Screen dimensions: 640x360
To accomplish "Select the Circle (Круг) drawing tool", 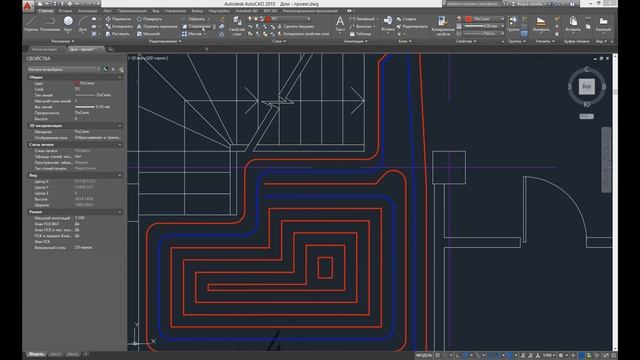I will [68, 23].
